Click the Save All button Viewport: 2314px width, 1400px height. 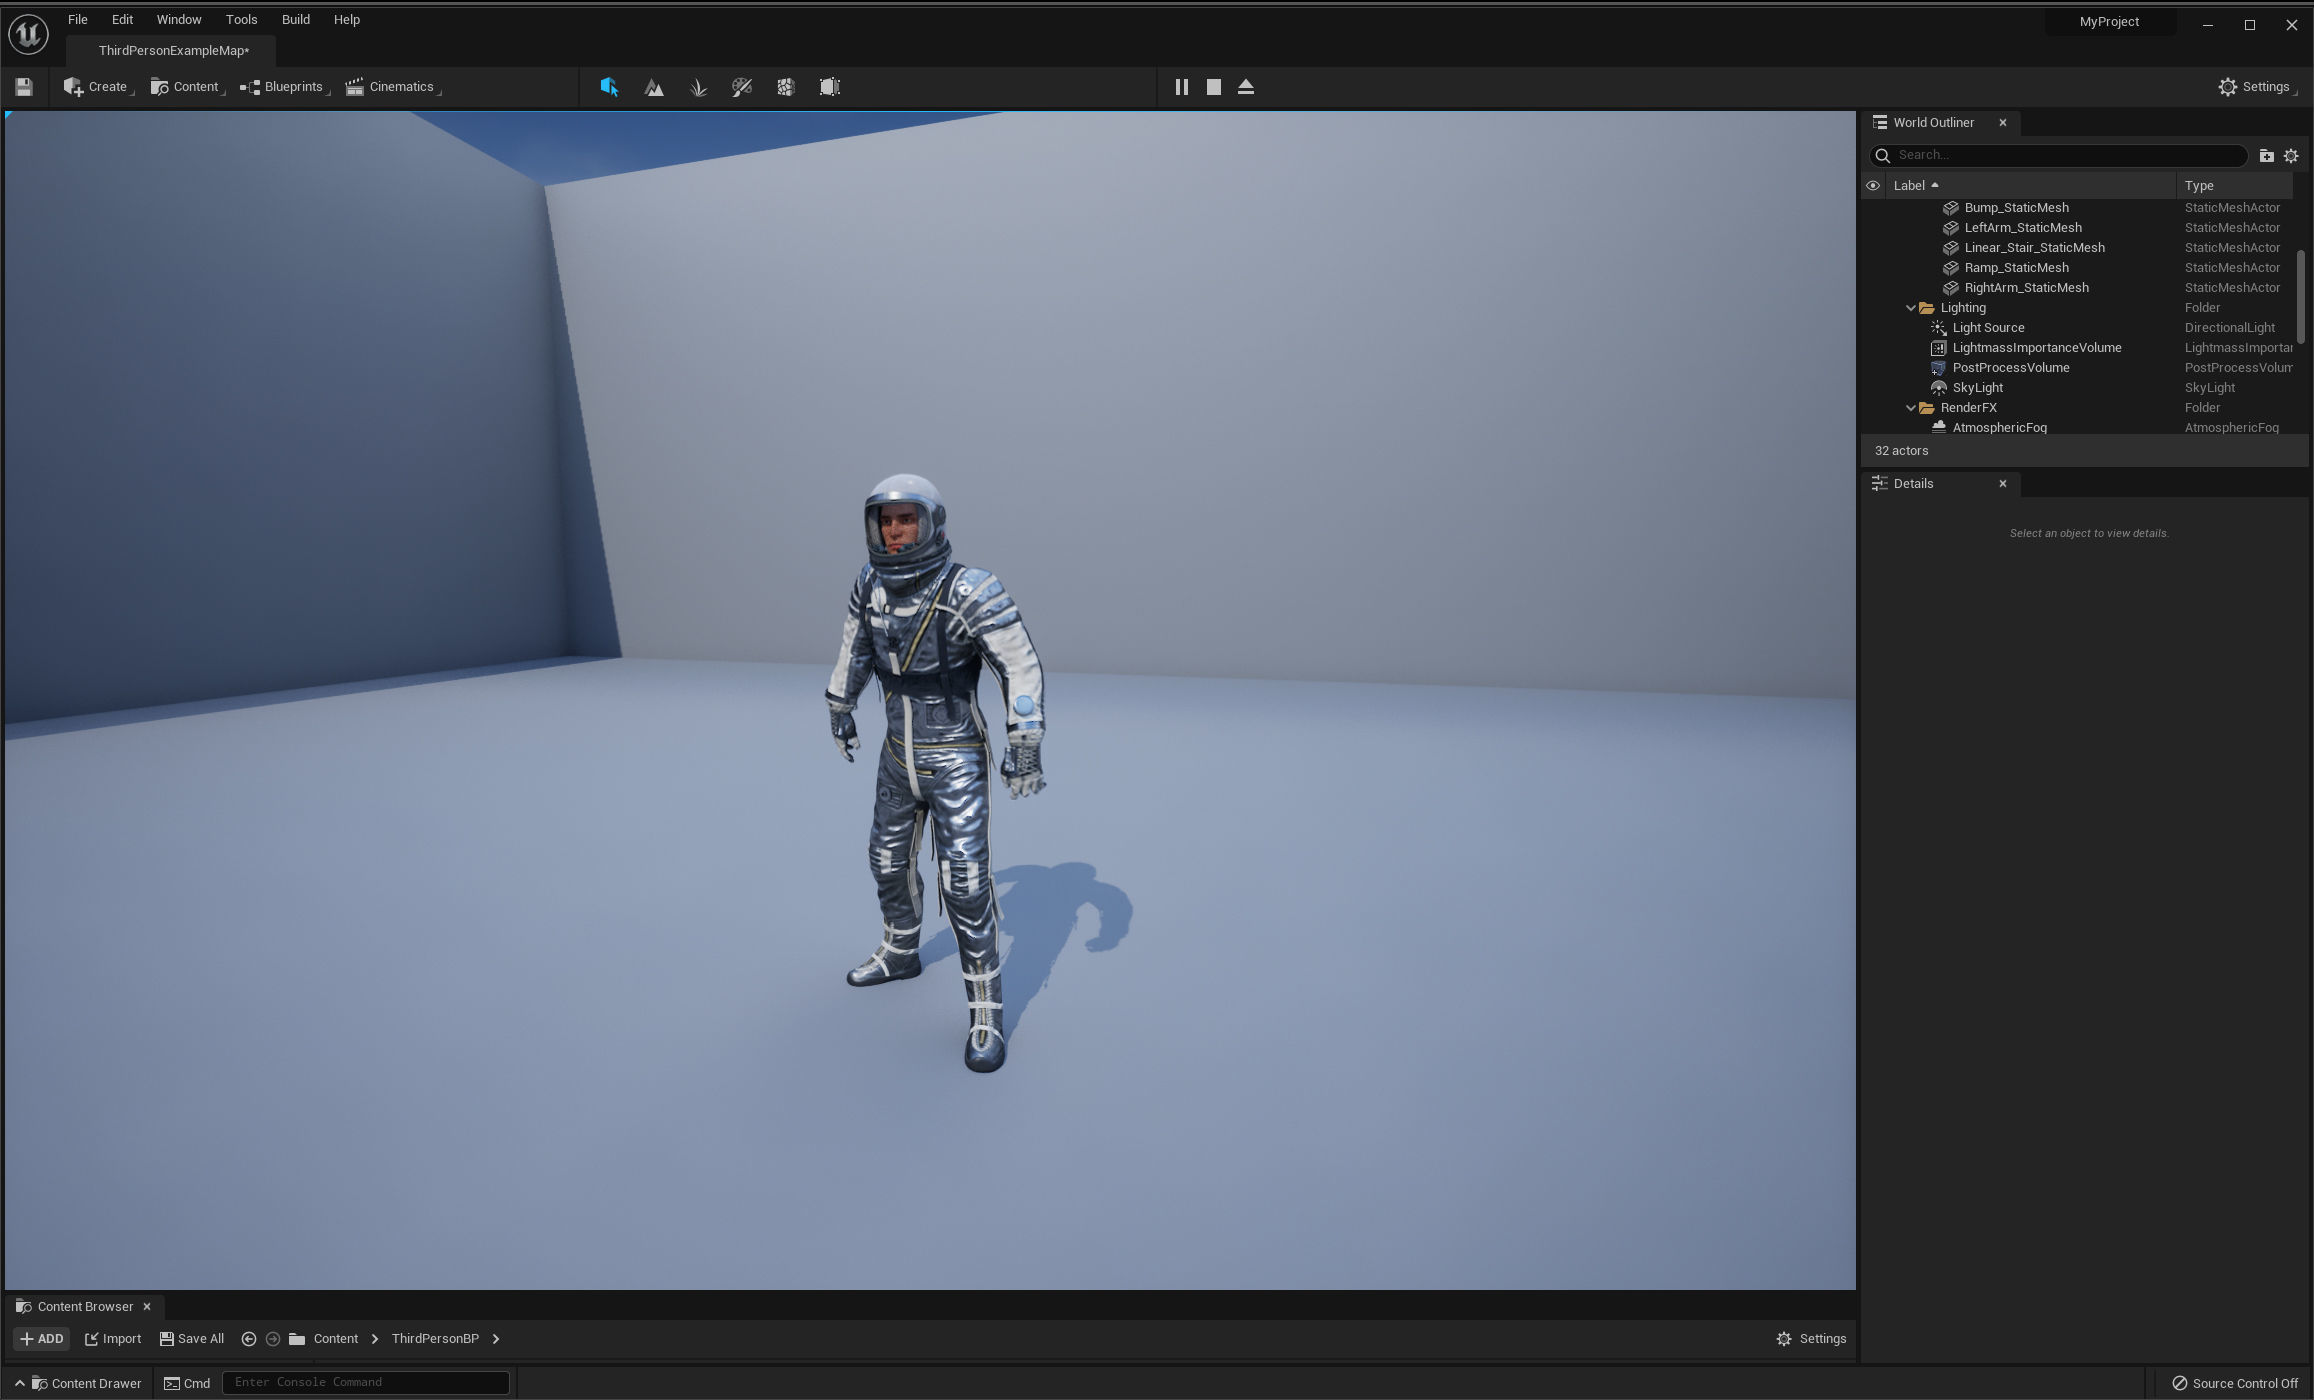(x=192, y=1339)
